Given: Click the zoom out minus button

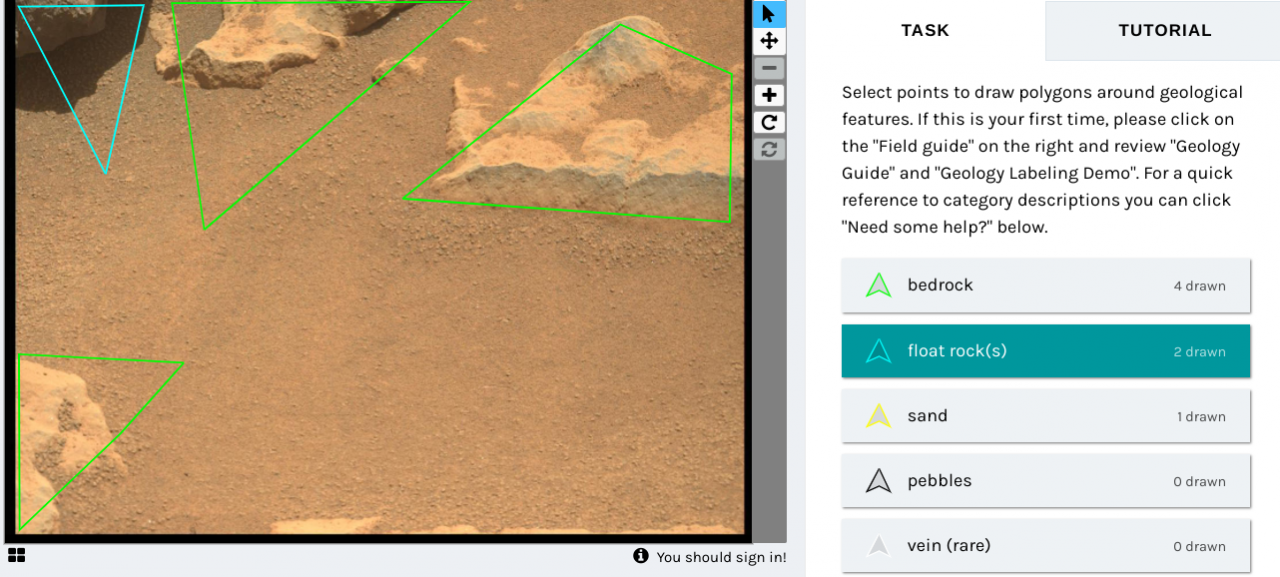Looking at the screenshot, I should tap(769, 68).
